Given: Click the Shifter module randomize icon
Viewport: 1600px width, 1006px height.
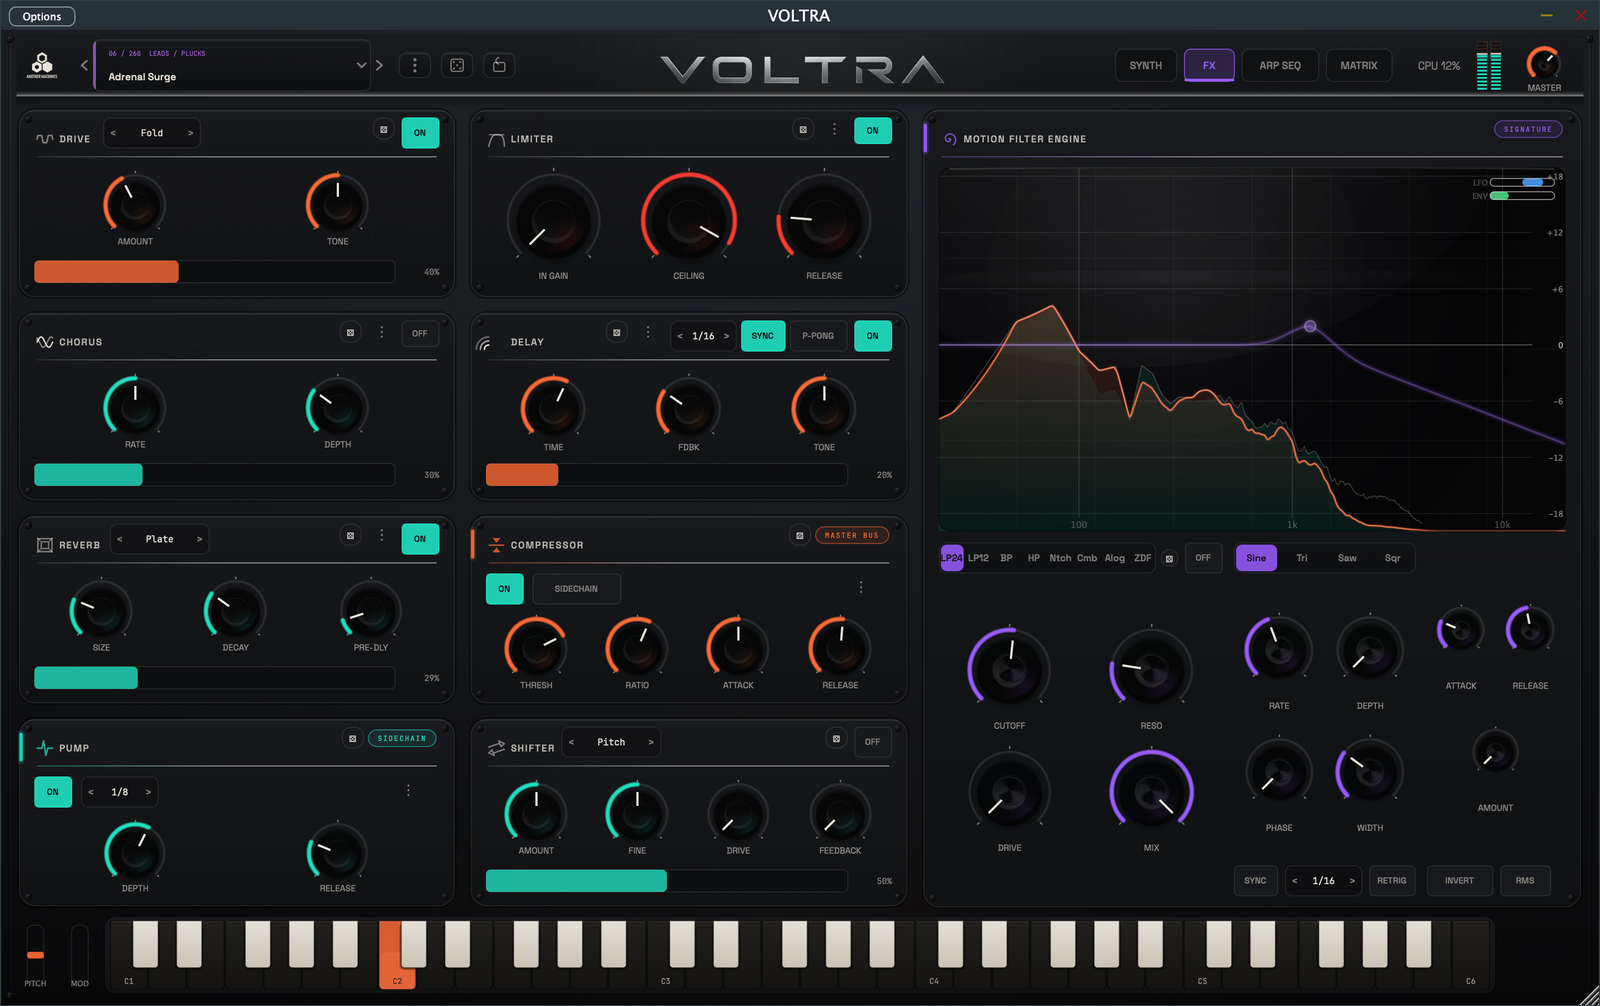Looking at the screenshot, I should (836, 739).
